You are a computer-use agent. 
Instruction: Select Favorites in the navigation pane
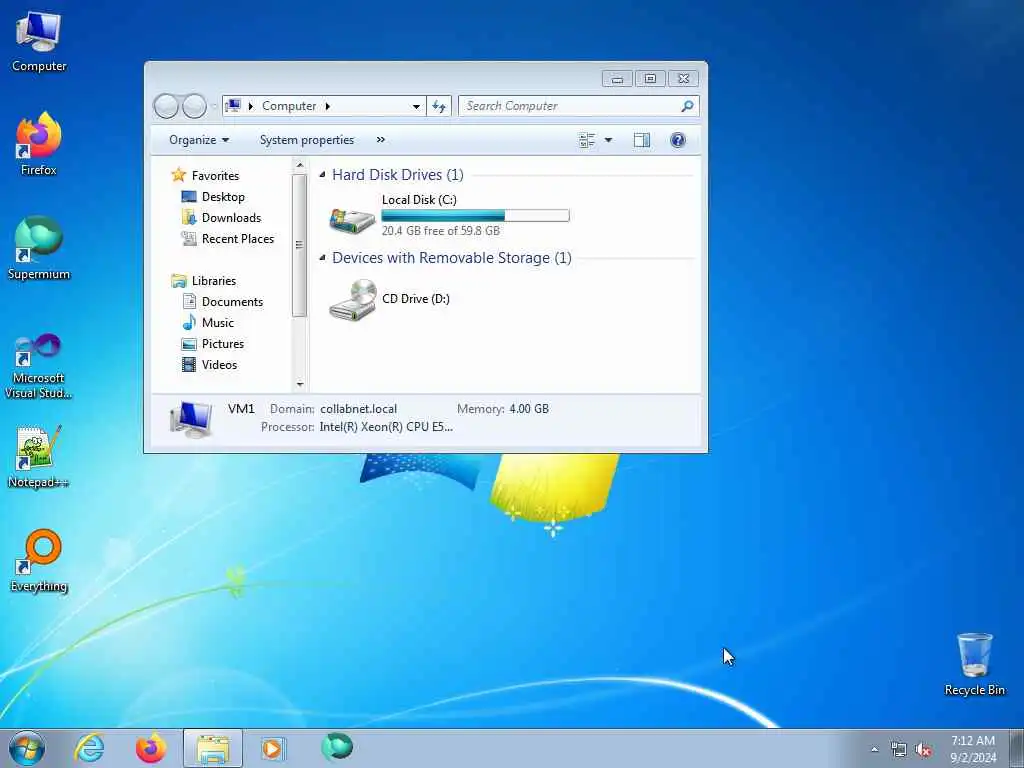click(206, 176)
